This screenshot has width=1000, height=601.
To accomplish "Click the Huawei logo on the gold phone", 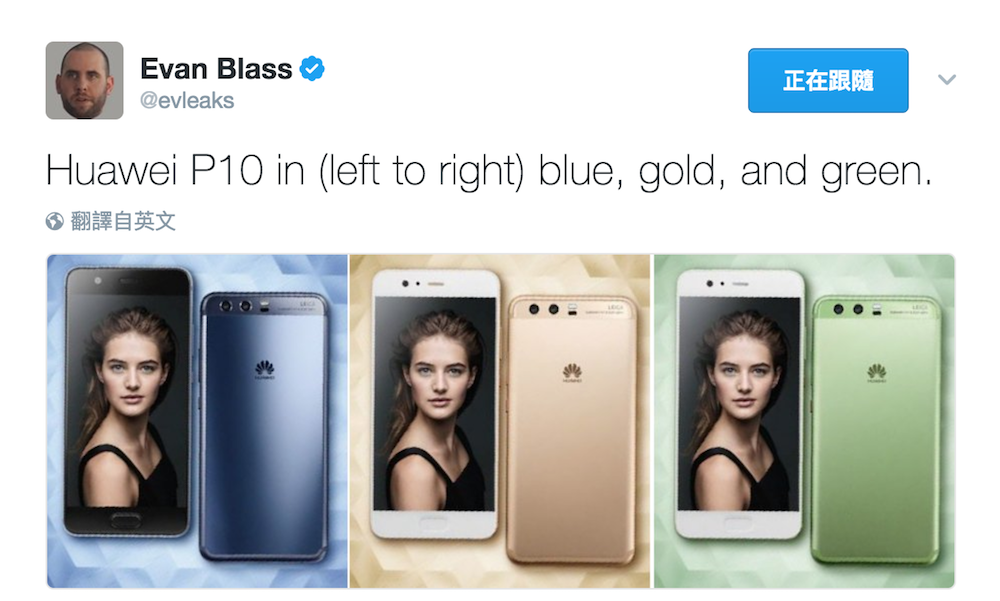I will [x=572, y=372].
